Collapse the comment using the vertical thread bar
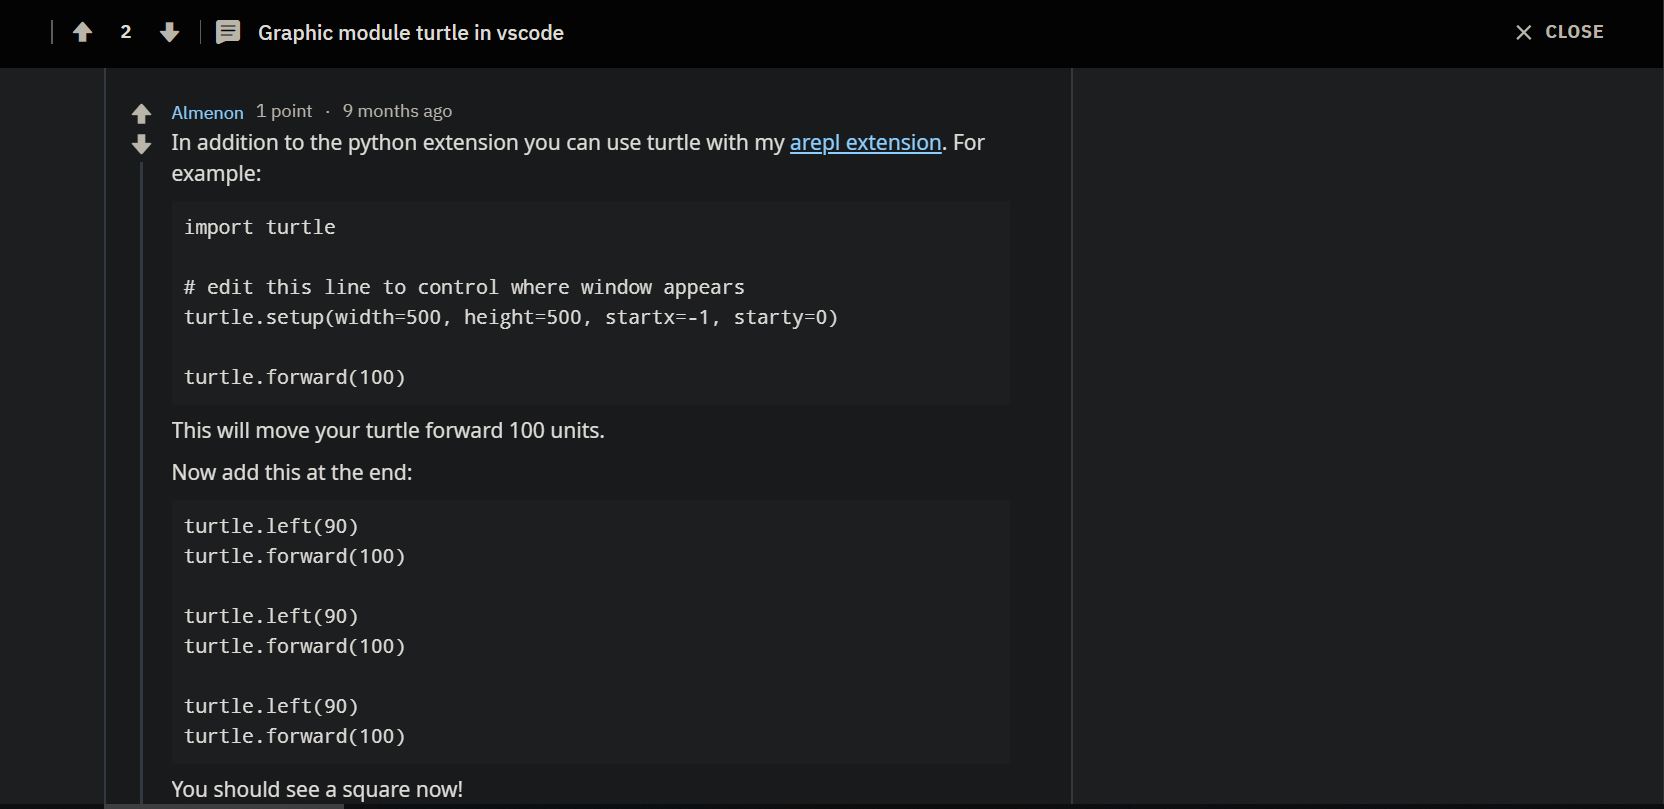1664x809 pixels. tap(141, 450)
